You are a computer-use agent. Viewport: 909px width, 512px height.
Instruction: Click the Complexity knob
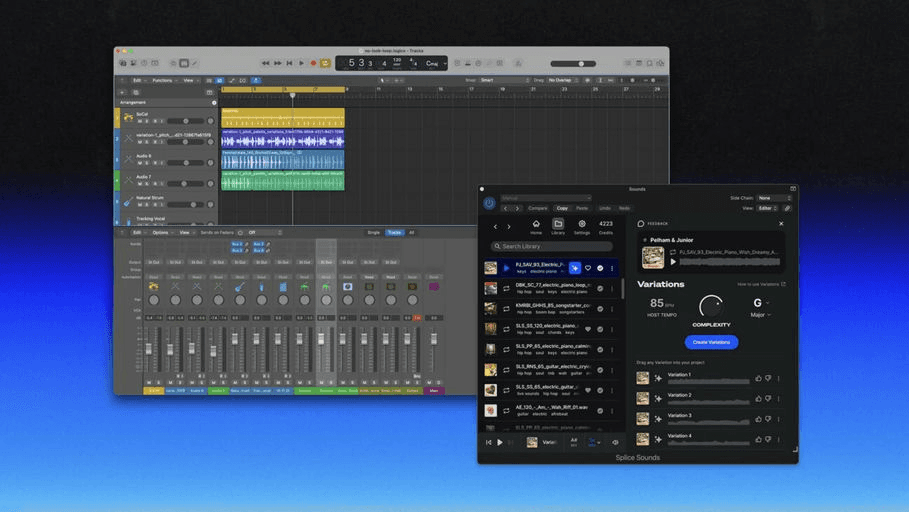[x=711, y=305]
